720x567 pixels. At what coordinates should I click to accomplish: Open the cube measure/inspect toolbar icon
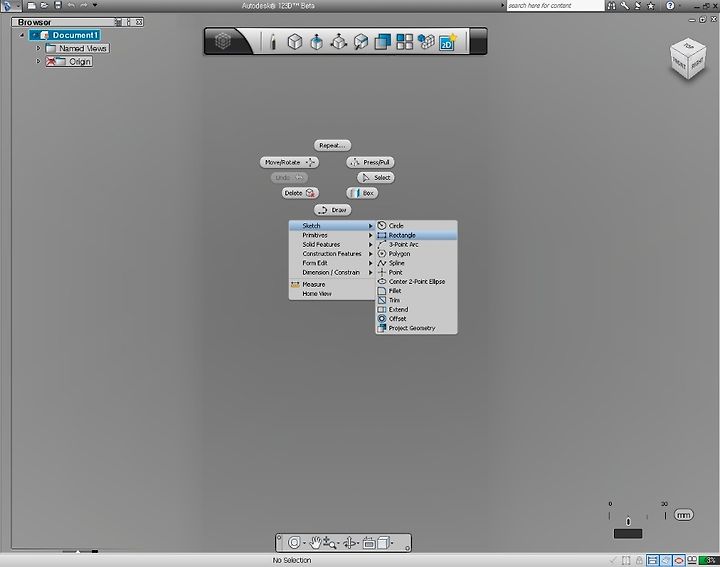click(x=361, y=42)
